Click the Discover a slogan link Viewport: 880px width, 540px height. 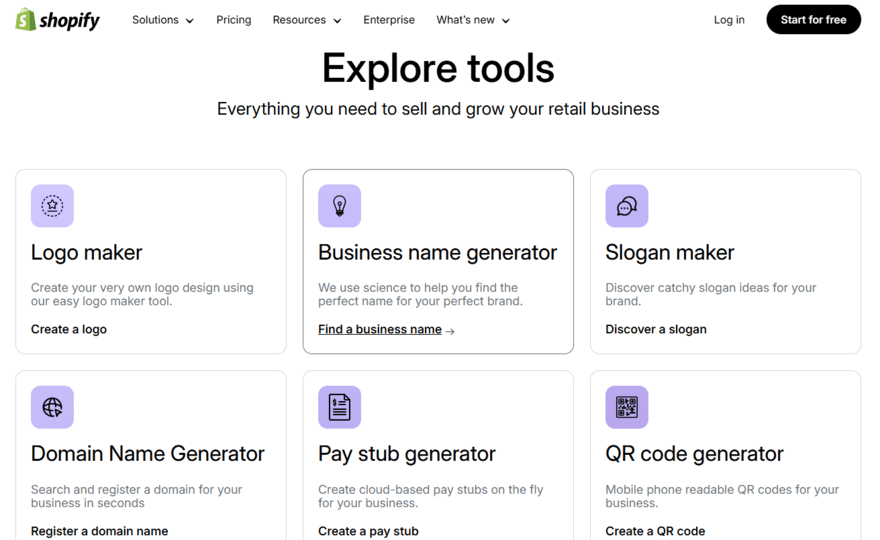pos(656,330)
